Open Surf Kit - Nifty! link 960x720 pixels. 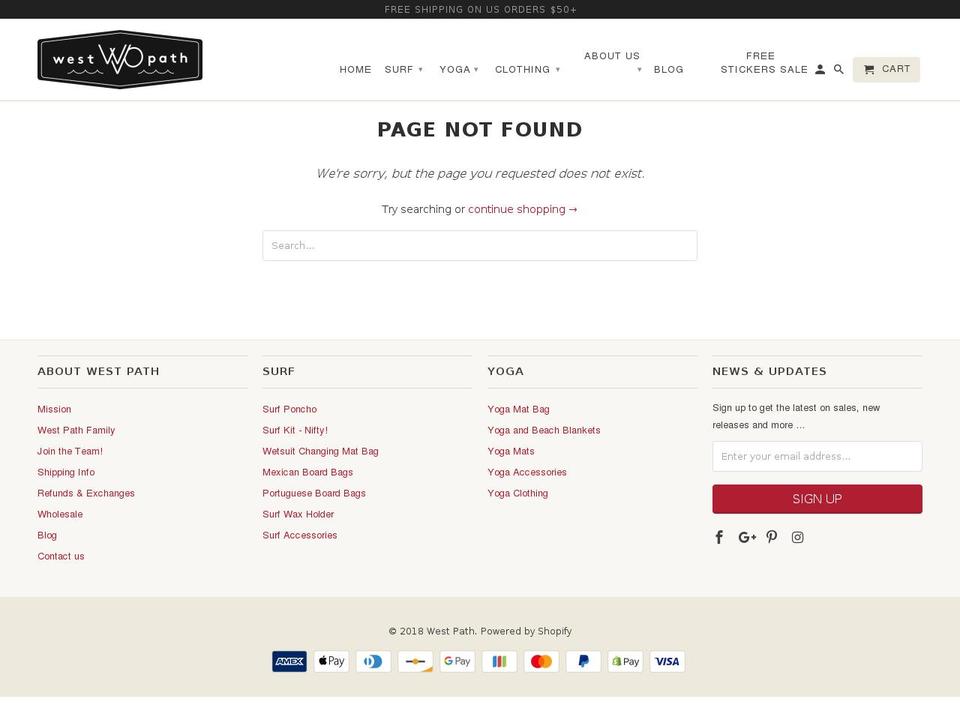tap(295, 430)
